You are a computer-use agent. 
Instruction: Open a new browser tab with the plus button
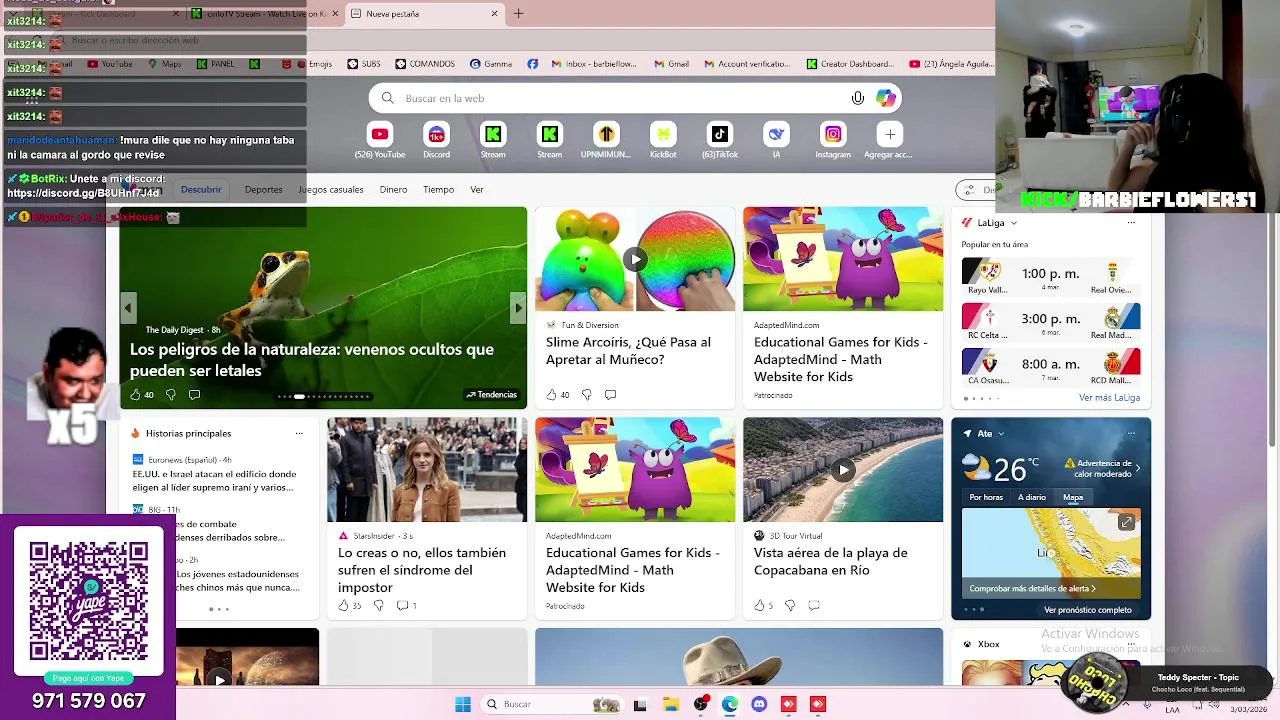coord(518,14)
